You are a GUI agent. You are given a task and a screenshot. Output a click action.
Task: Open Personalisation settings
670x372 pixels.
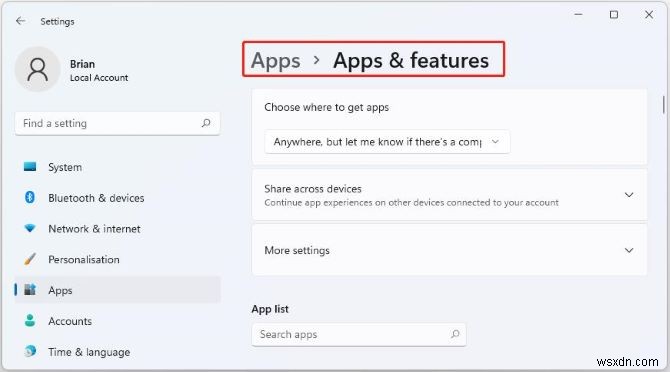[x=118, y=259]
